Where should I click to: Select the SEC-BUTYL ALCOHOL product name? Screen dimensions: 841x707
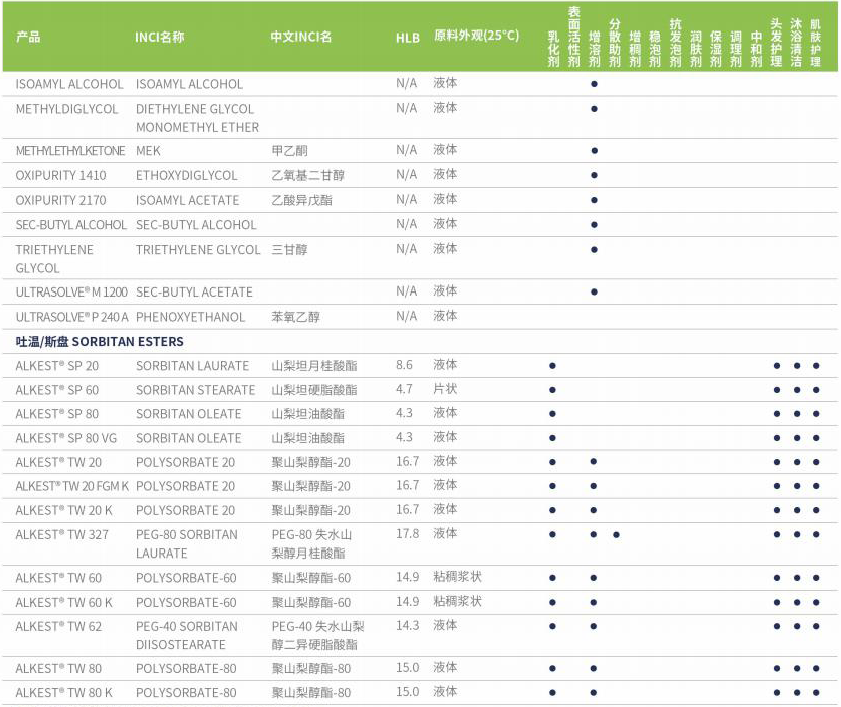(x=71, y=225)
